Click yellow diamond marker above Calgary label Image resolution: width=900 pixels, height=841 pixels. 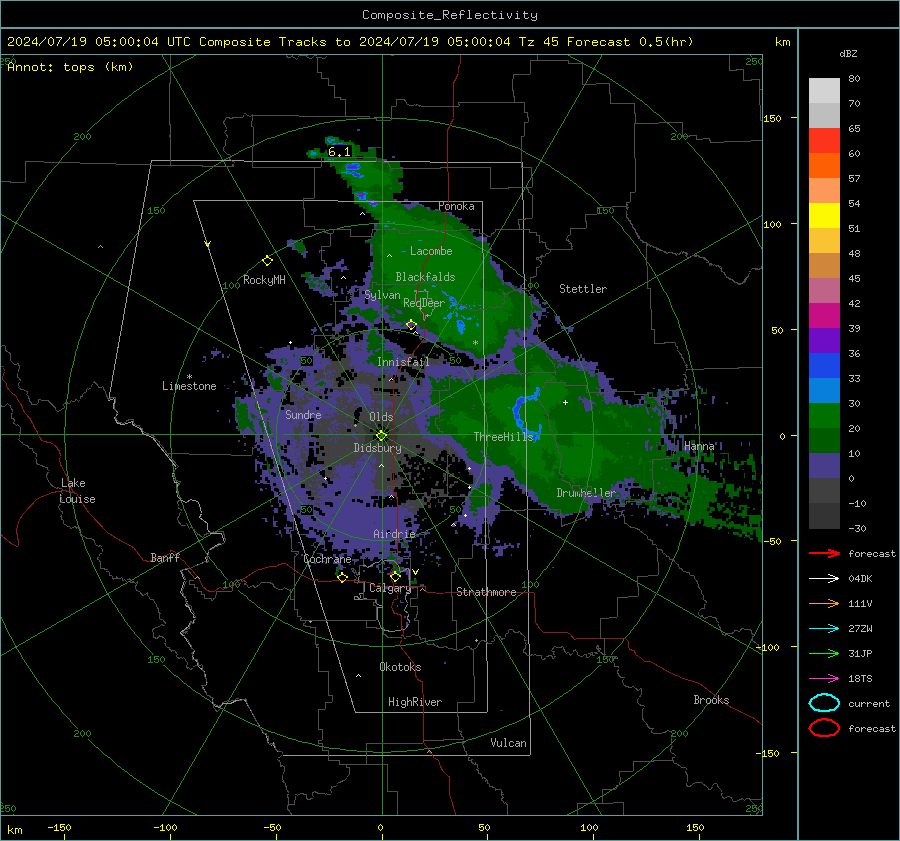(x=395, y=576)
